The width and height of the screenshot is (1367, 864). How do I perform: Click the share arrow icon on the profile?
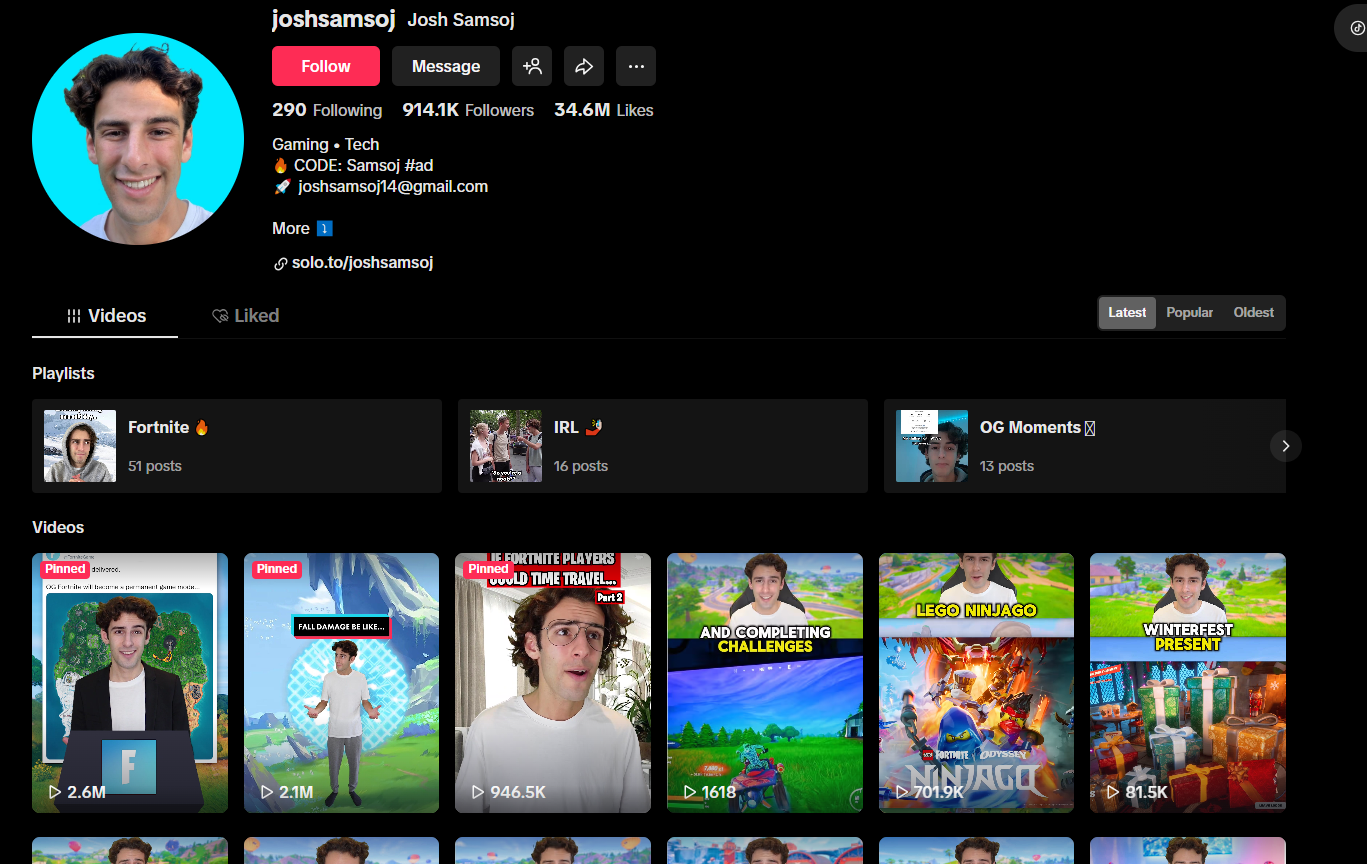click(584, 66)
